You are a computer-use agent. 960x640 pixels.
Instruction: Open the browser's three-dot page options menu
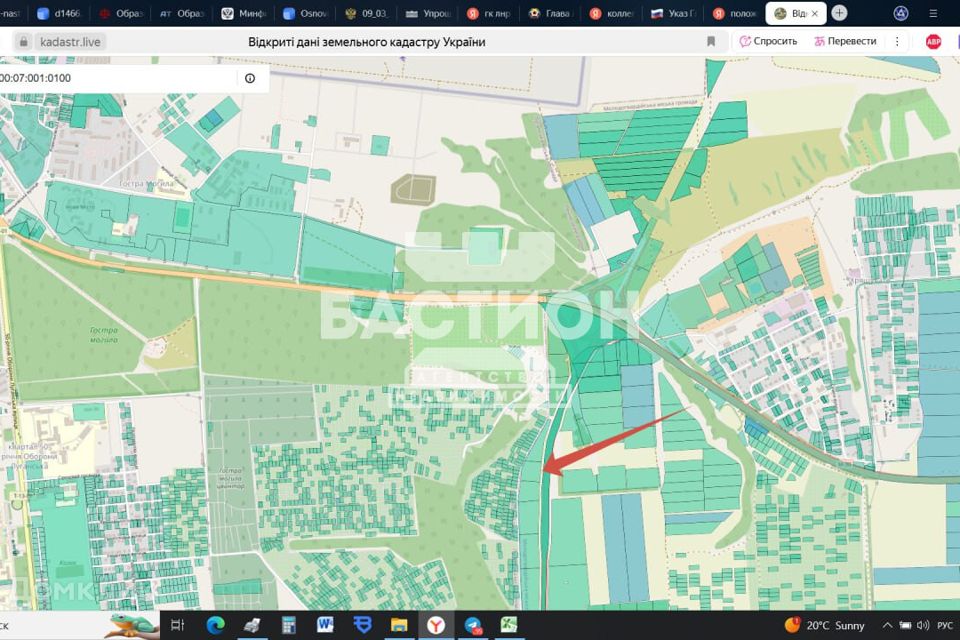897,41
